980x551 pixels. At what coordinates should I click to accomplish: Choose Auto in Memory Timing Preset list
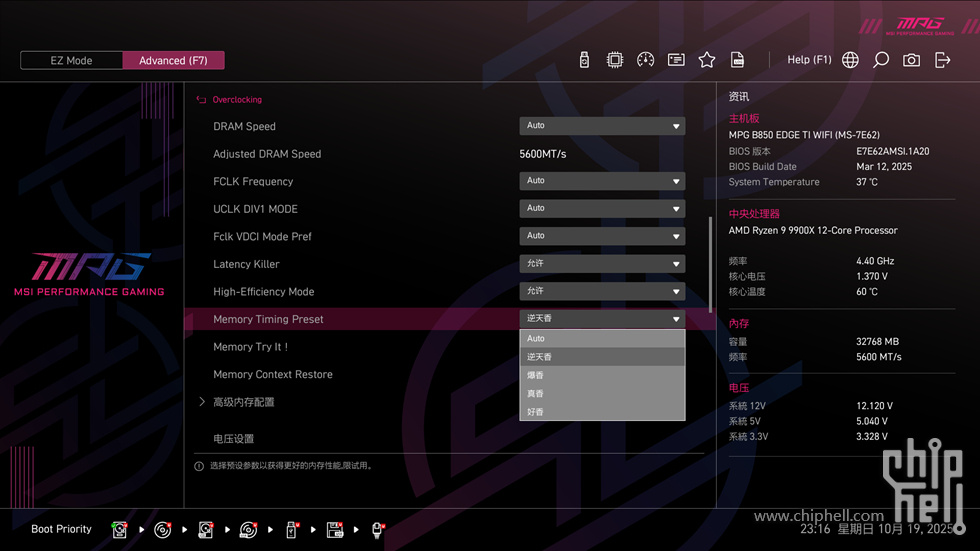tap(602, 339)
